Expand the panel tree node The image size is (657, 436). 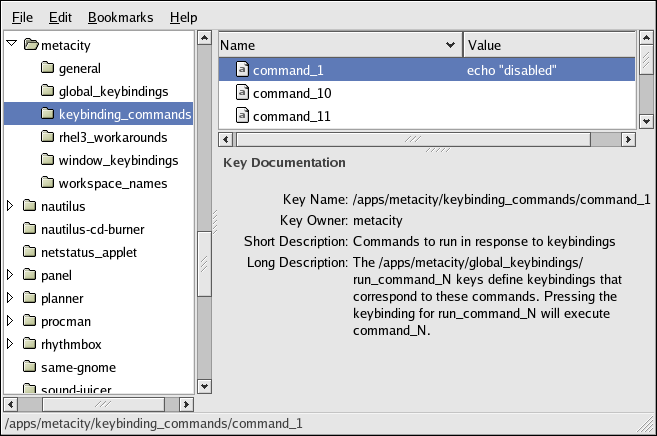11,275
